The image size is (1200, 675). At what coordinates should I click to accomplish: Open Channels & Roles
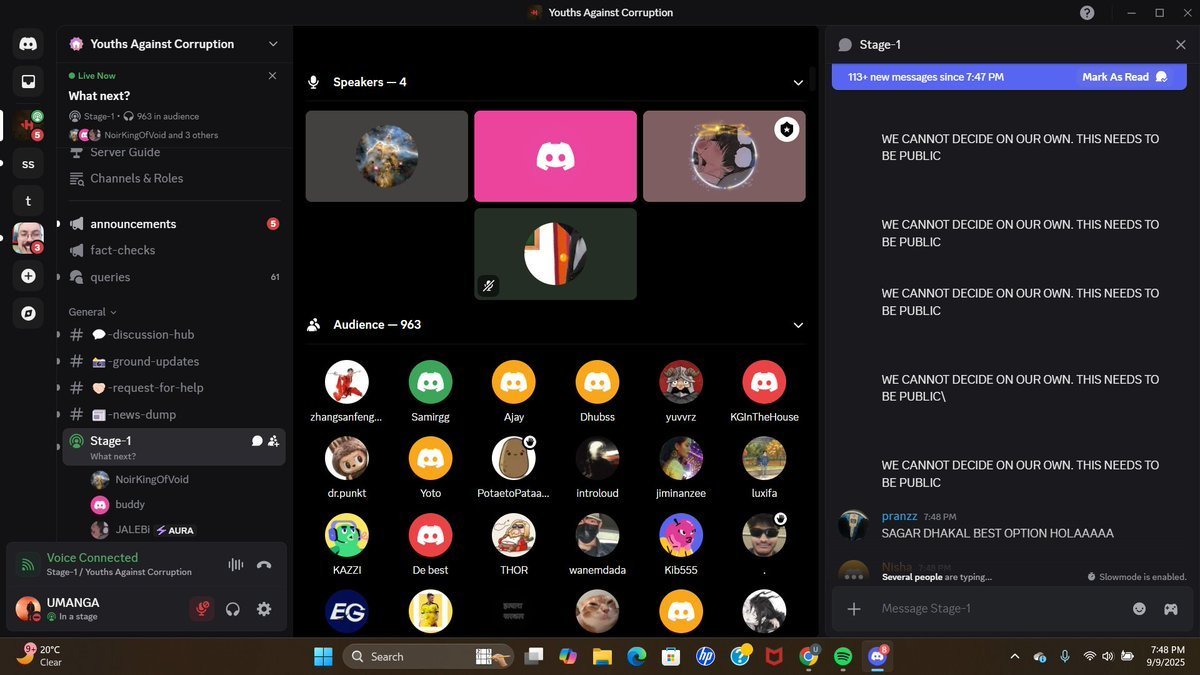pyautogui.click(x=174, y=178)
